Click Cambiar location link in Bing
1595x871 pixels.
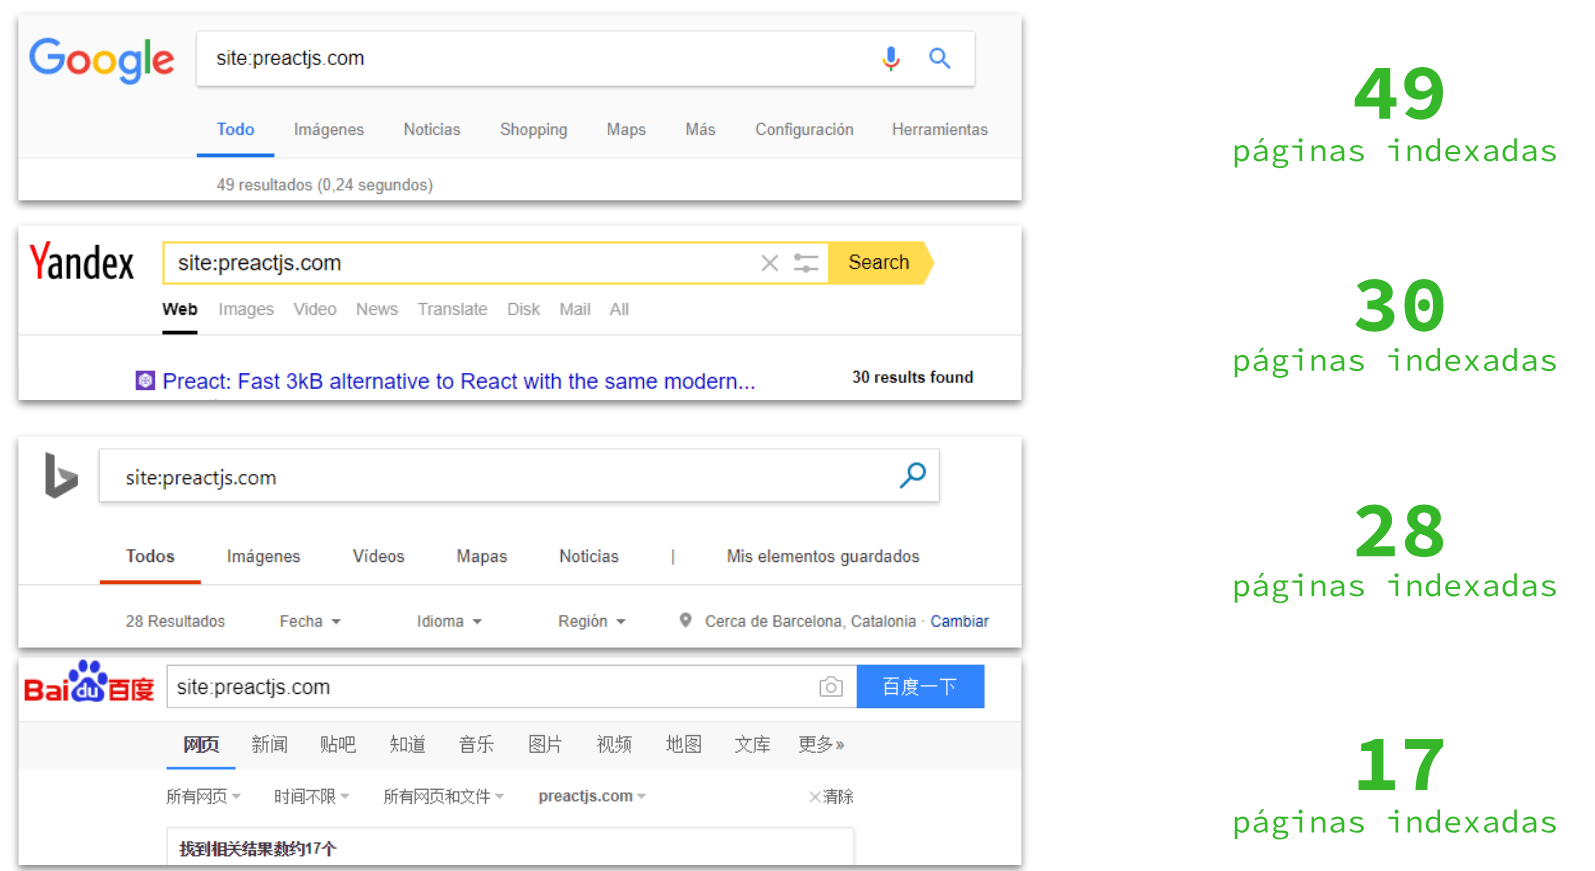(x=959, y=621)
